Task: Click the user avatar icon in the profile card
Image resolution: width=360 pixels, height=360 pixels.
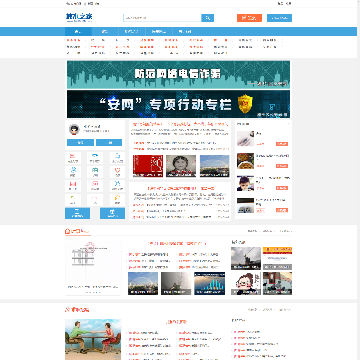Action: tap(74, 129)
